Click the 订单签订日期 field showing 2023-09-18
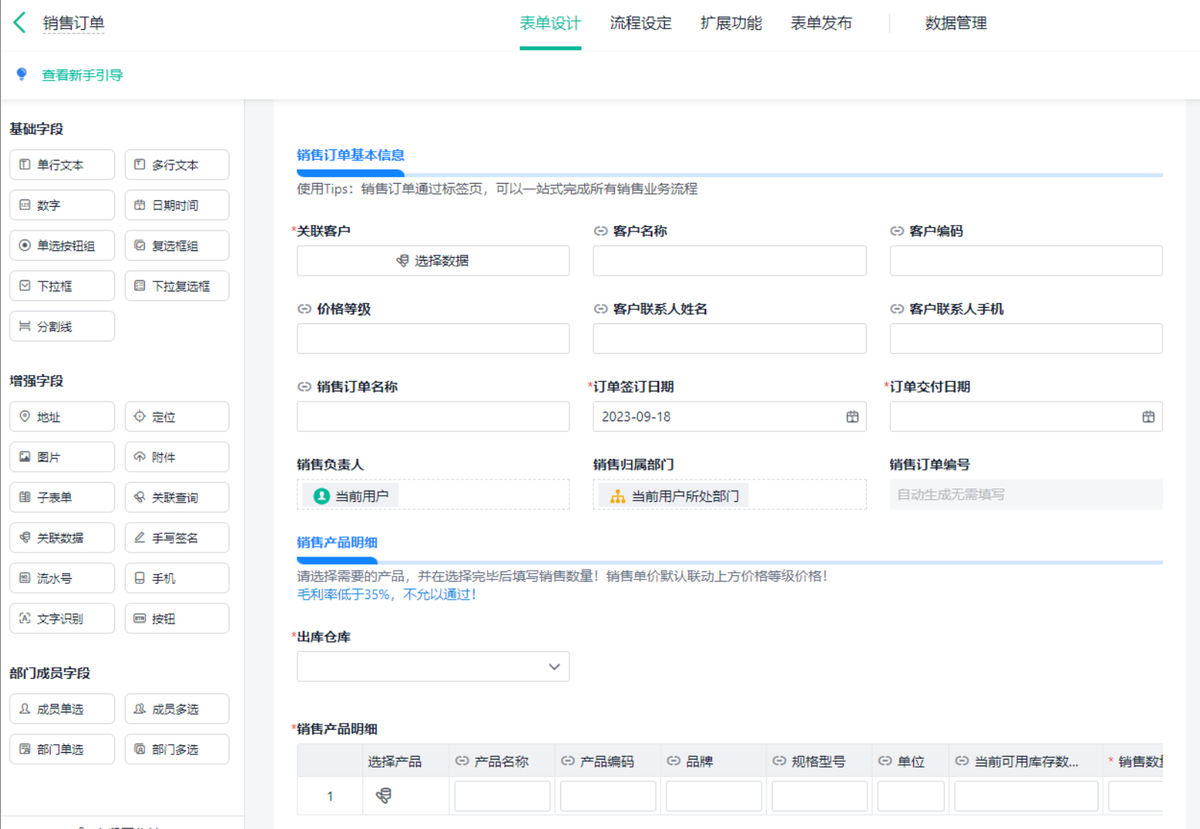 point(729,417)
